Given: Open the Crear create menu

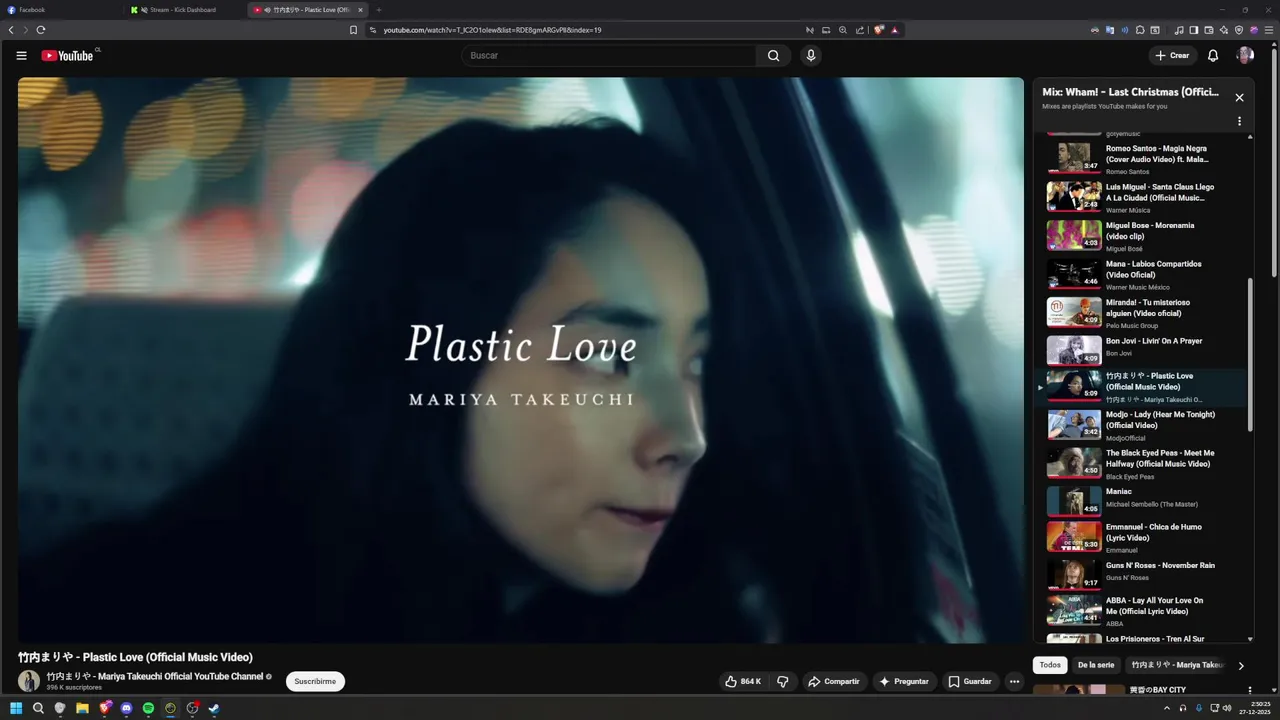Looking at the screenshot, I should (x=1172, y=56).
